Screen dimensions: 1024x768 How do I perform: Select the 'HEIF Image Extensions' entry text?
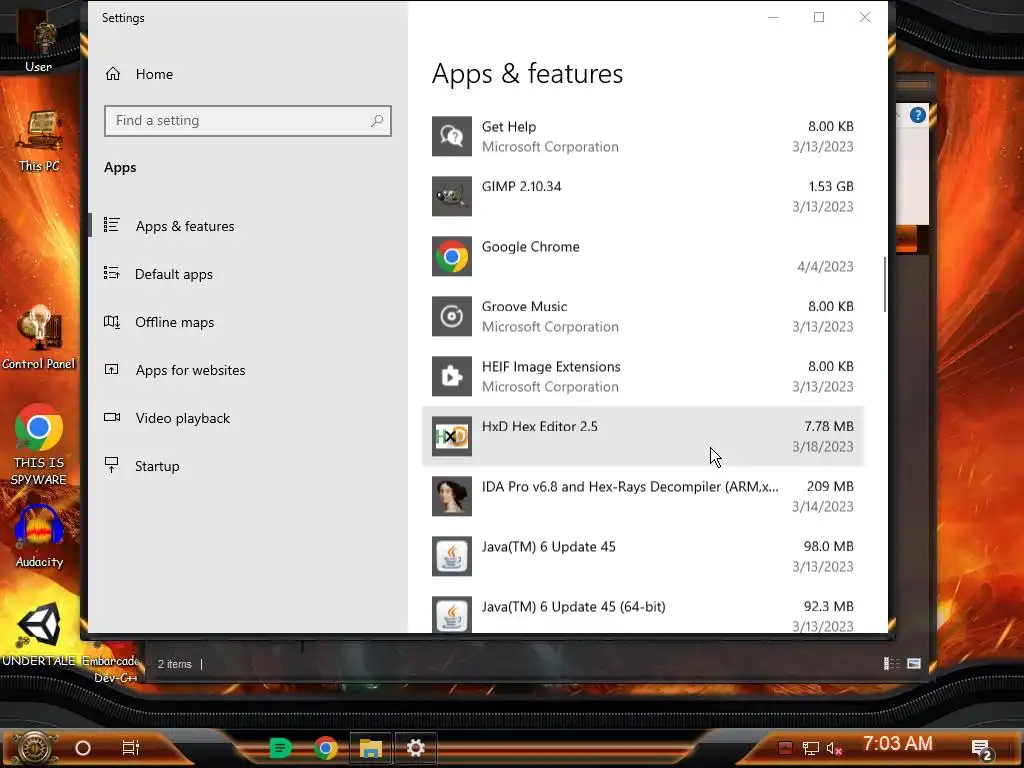coord(551,367)
